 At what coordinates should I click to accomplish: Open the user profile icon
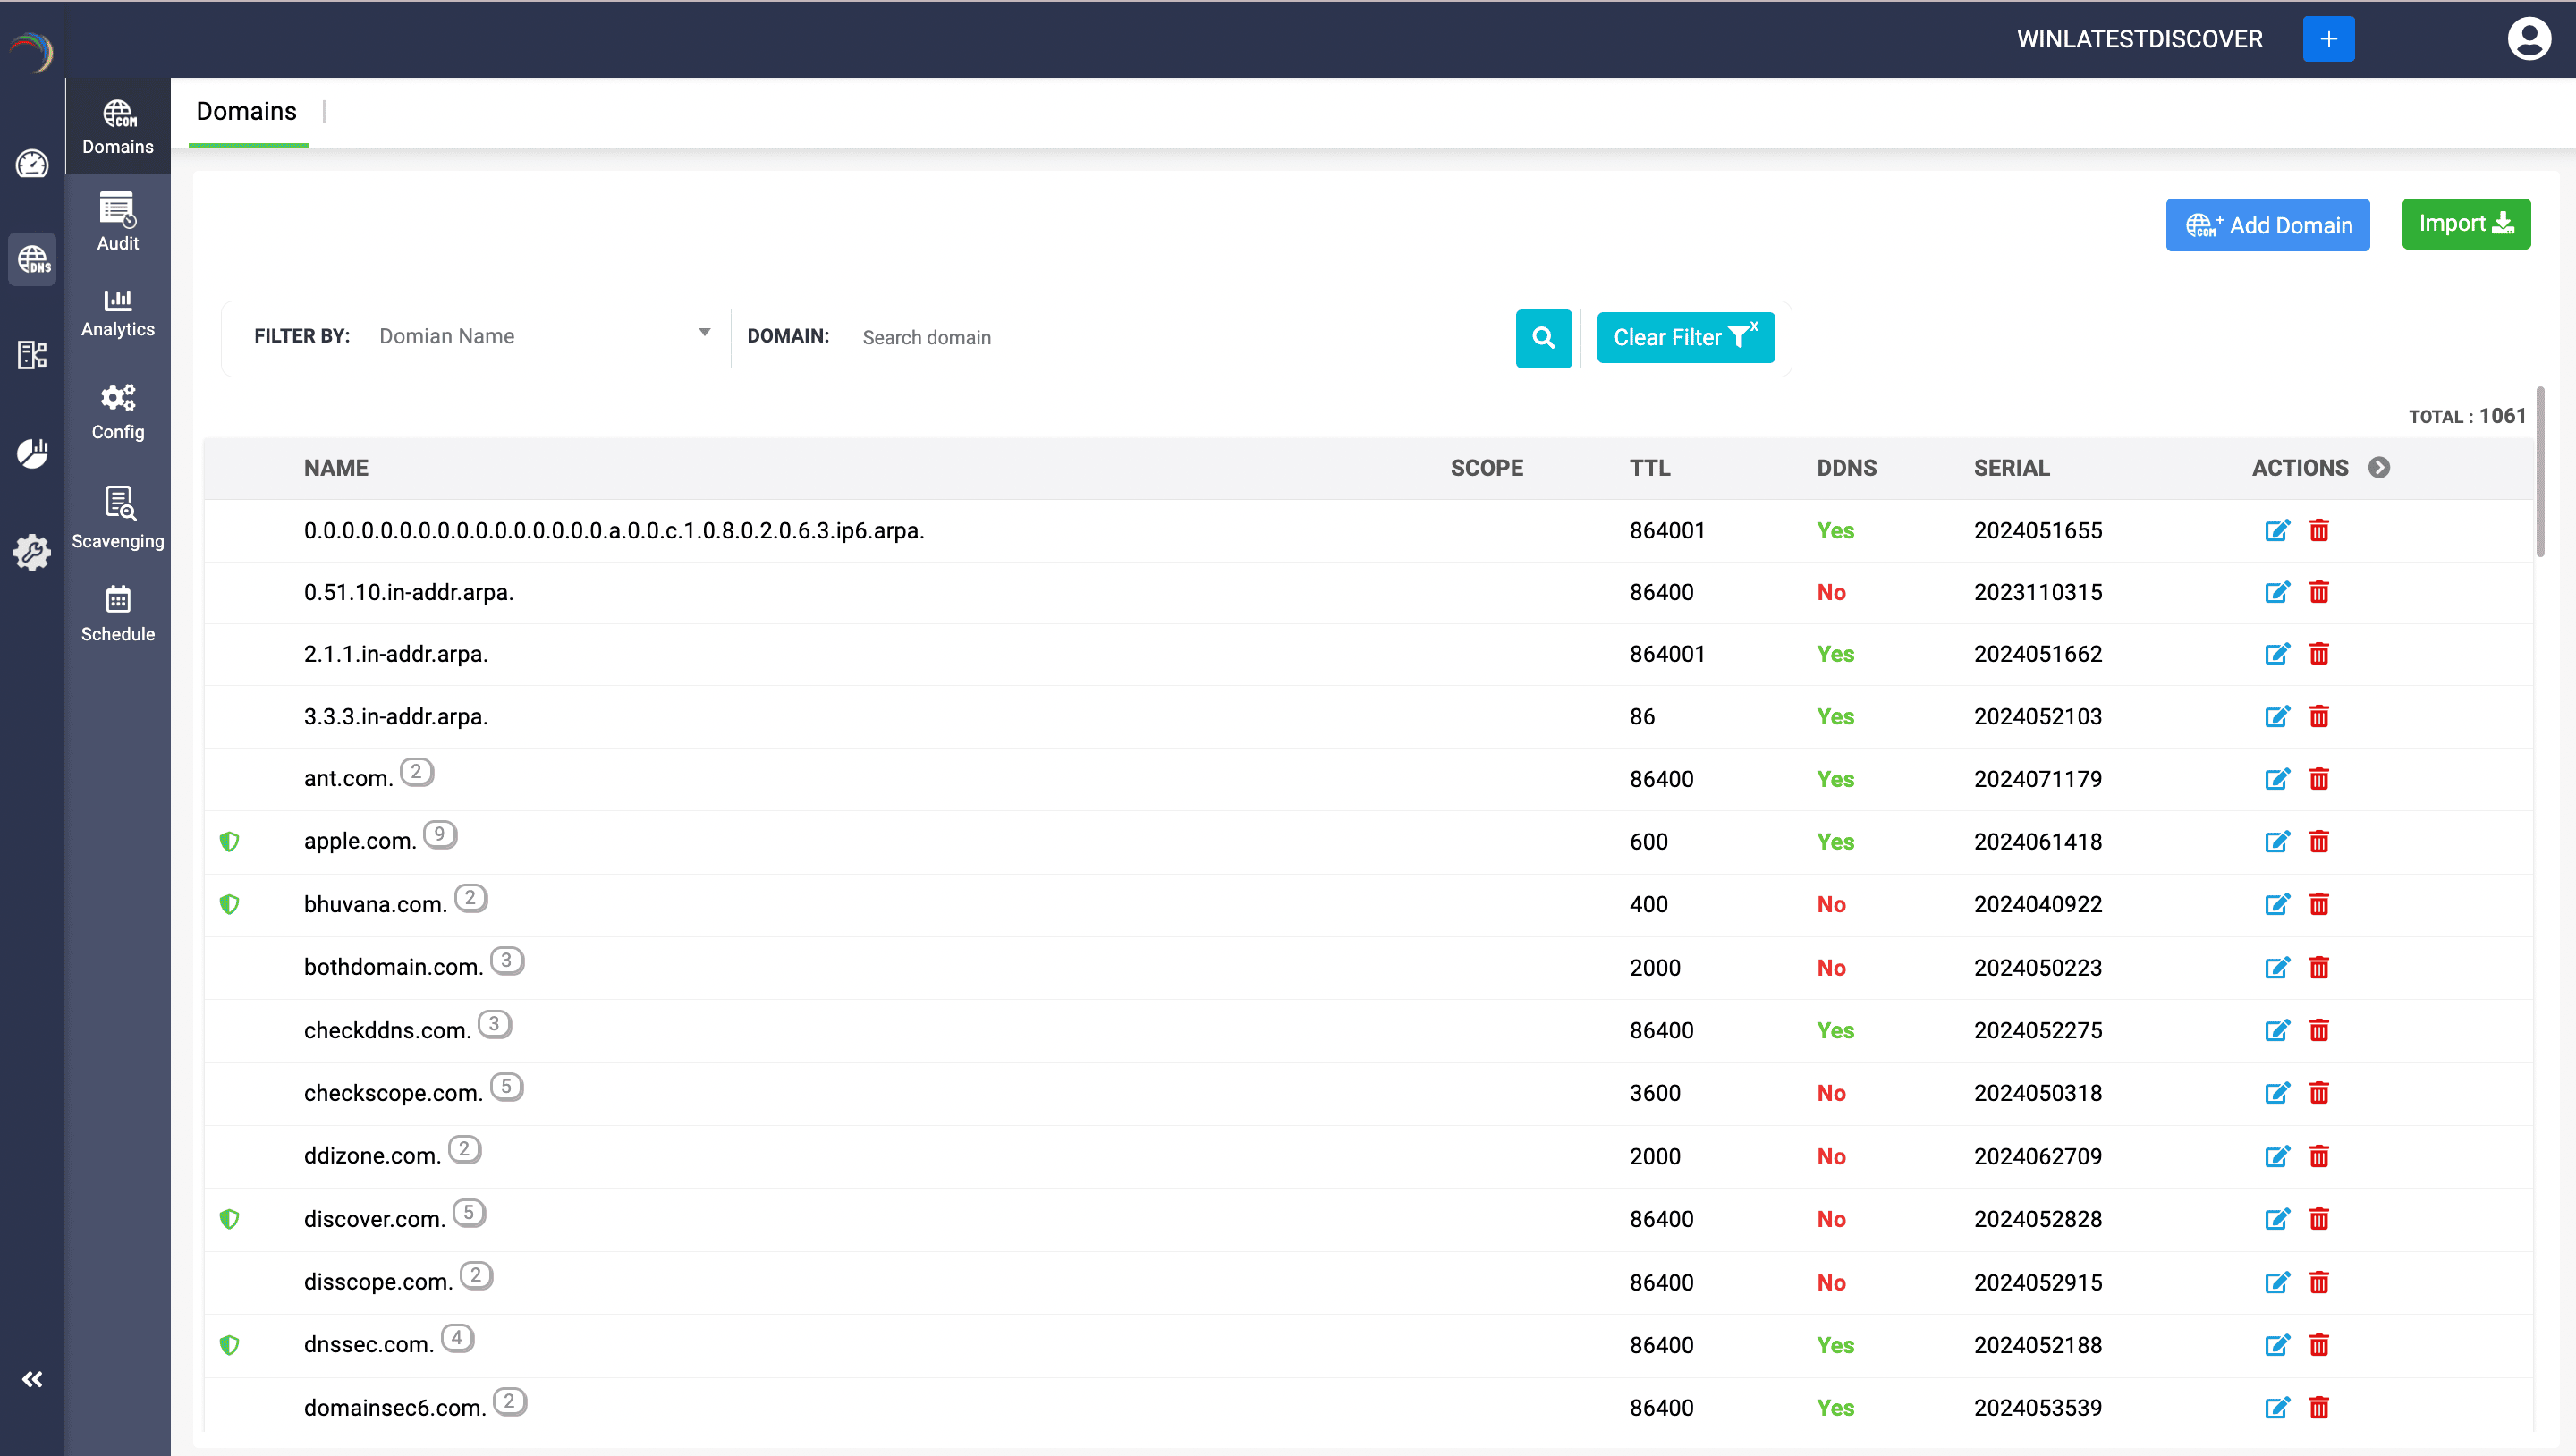click(x=2528, y=40)
